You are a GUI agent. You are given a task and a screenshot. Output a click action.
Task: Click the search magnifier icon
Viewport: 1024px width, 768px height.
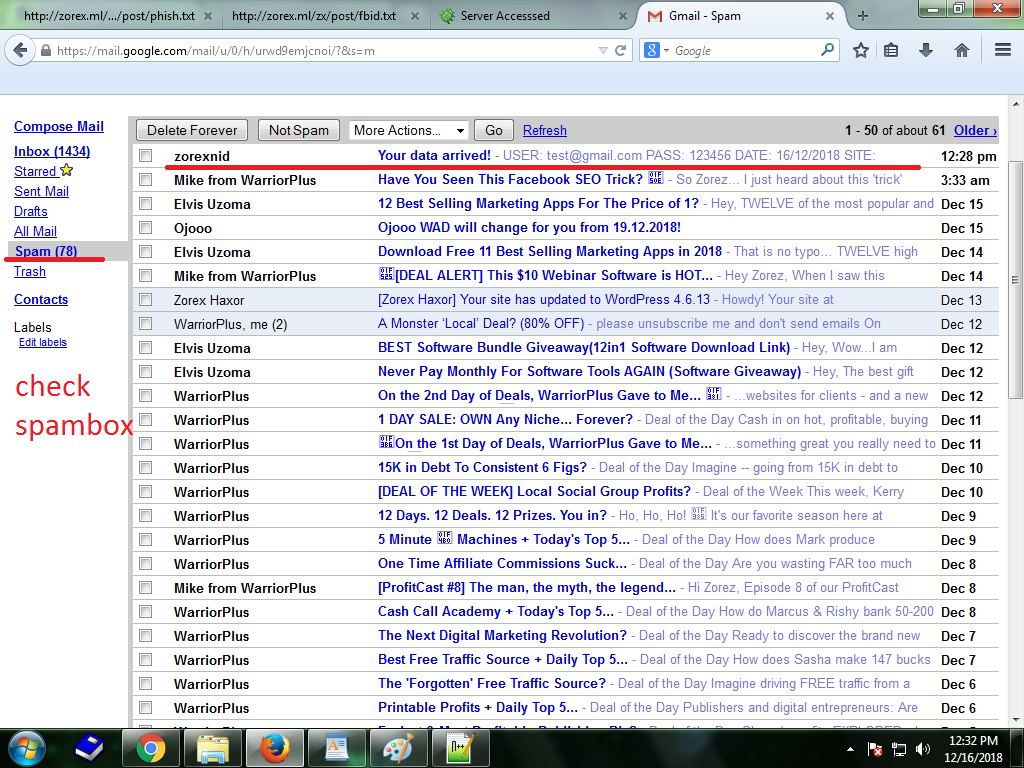tap(827, 50)
